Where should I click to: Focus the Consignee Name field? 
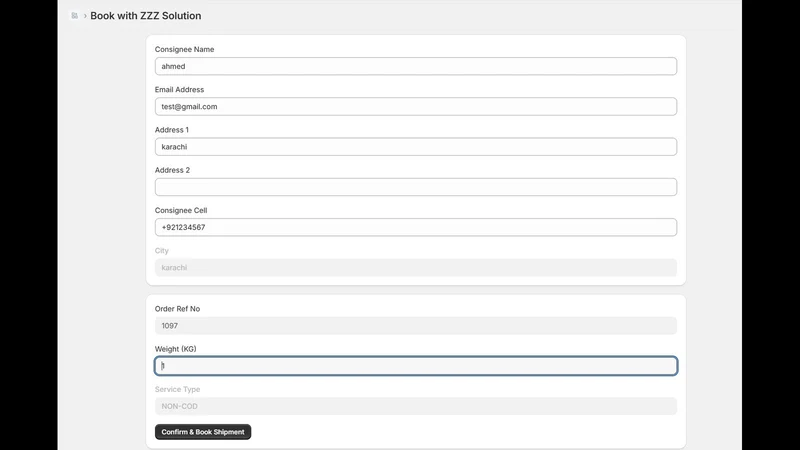coord(416,66)
